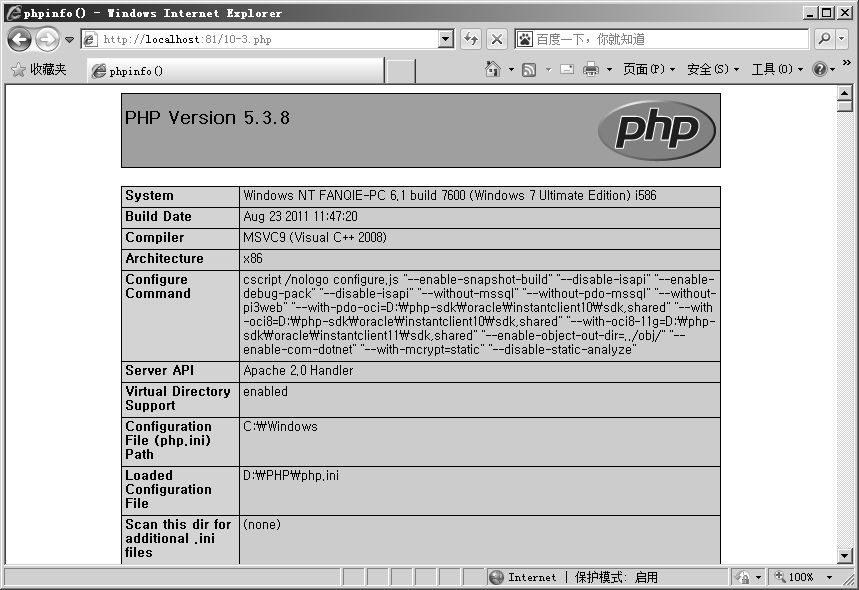The height and width of the screenshot is (590, 859).
Task: Click the security lock status icon
Action: (743, 577)
